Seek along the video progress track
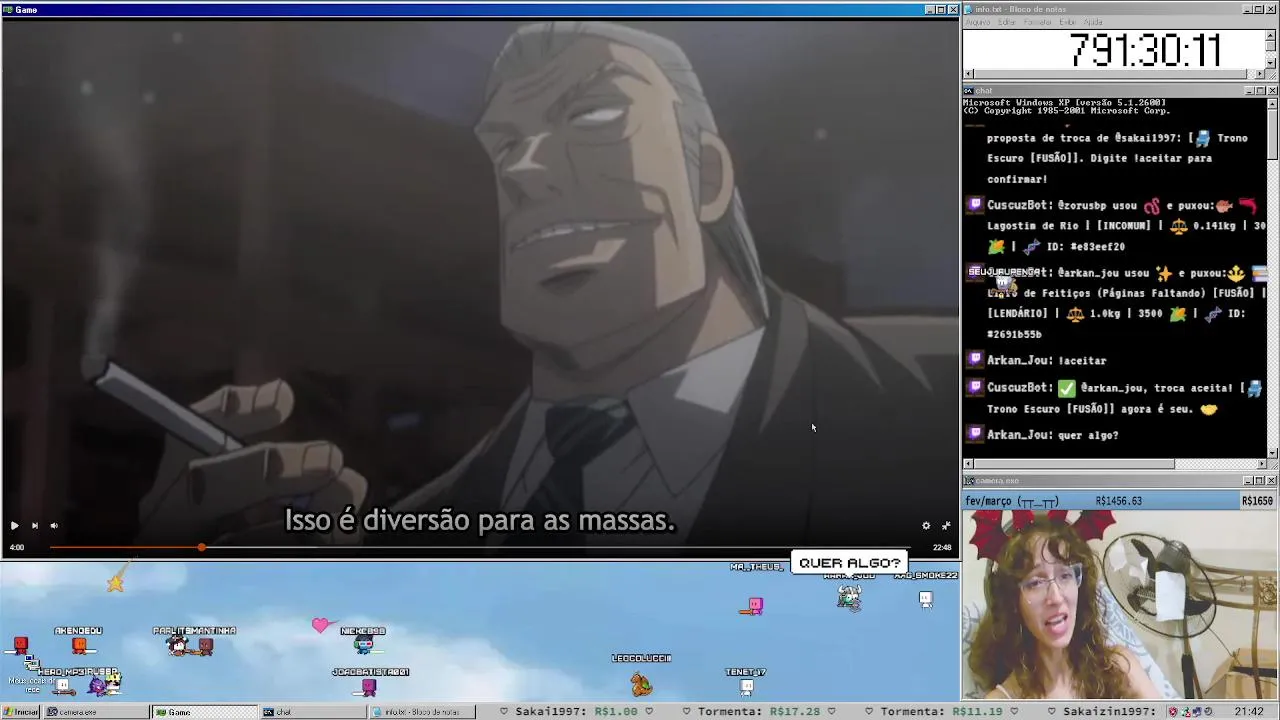The width and height of the screenshot is (1280, 720). coord(480,547)
